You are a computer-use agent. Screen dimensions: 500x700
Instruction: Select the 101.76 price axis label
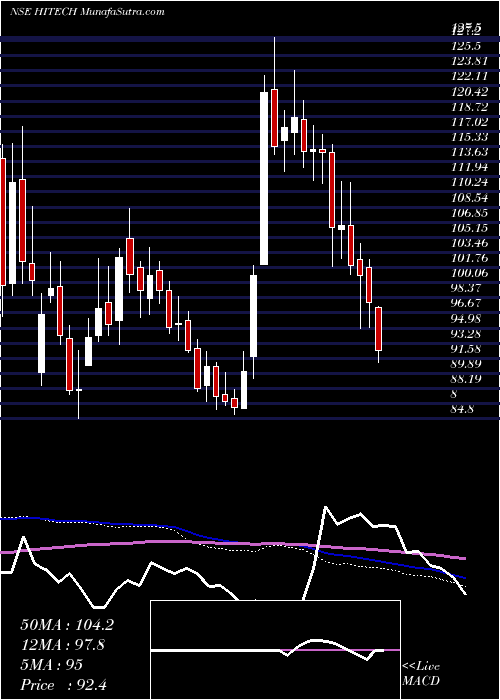[x=470, y=258]
